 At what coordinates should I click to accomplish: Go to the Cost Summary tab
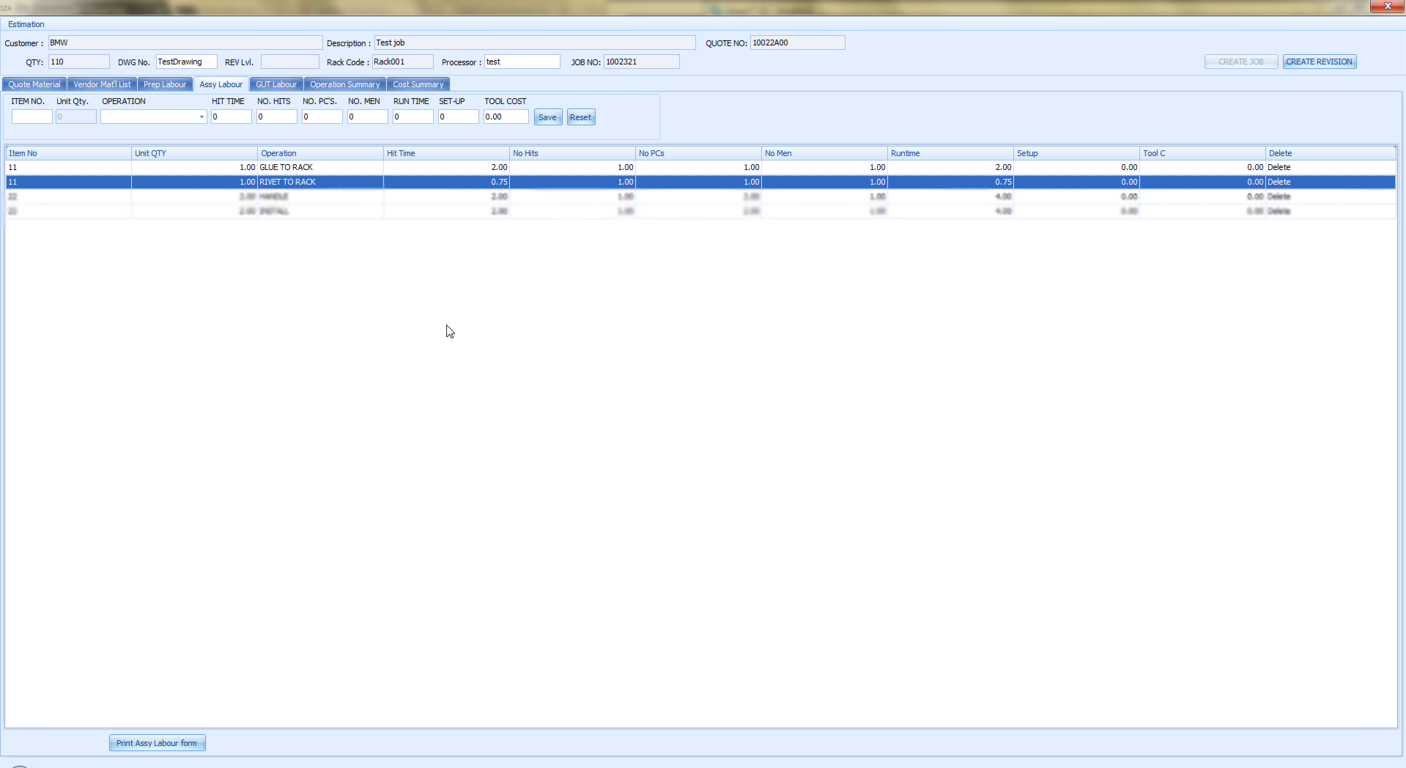pyautogui.click(x=418, y=85)
